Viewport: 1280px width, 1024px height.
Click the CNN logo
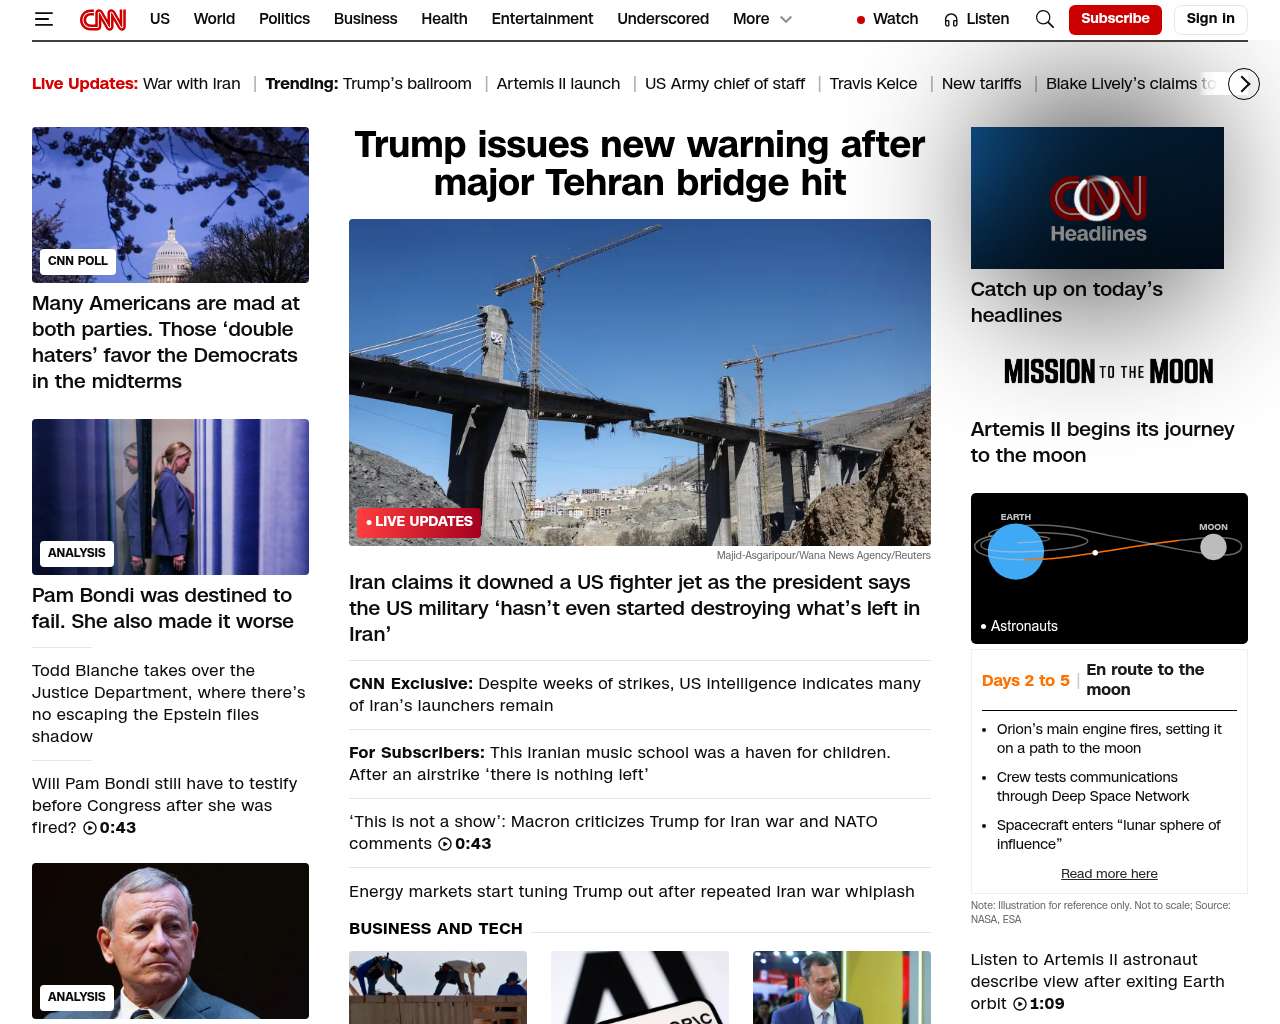point(103,19)
